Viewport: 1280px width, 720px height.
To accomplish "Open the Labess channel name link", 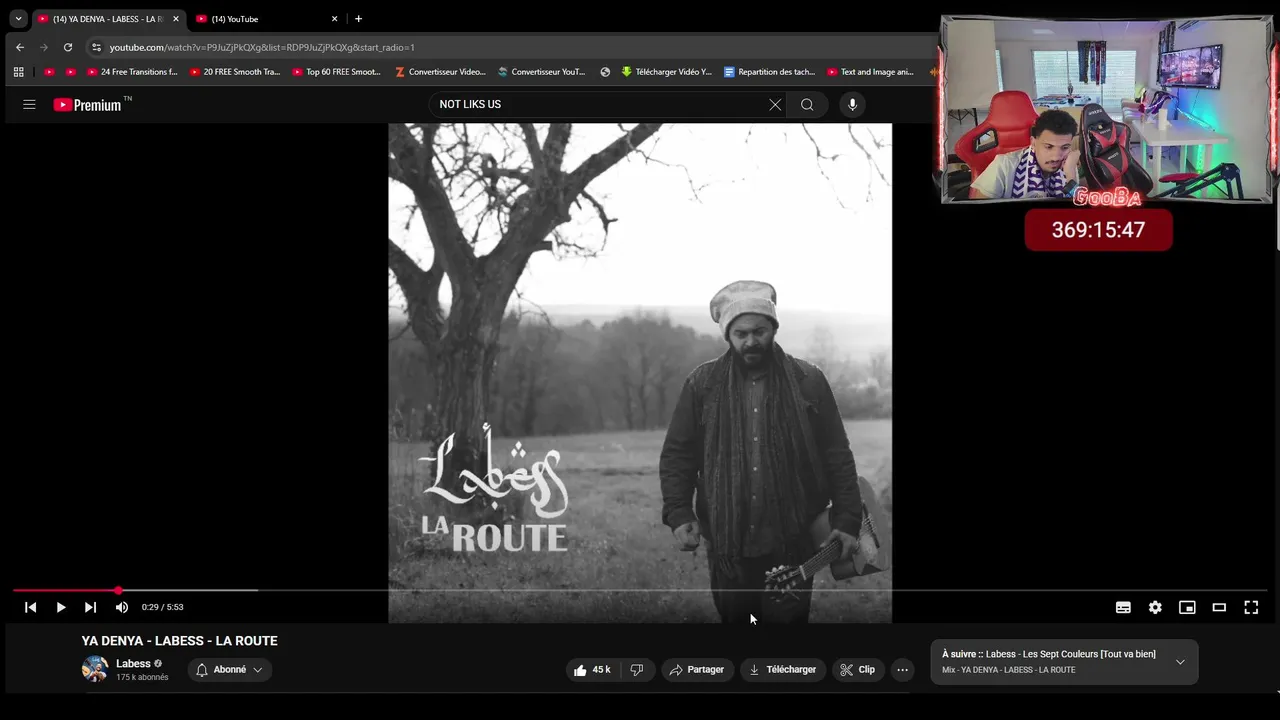I will click(133, 664).
